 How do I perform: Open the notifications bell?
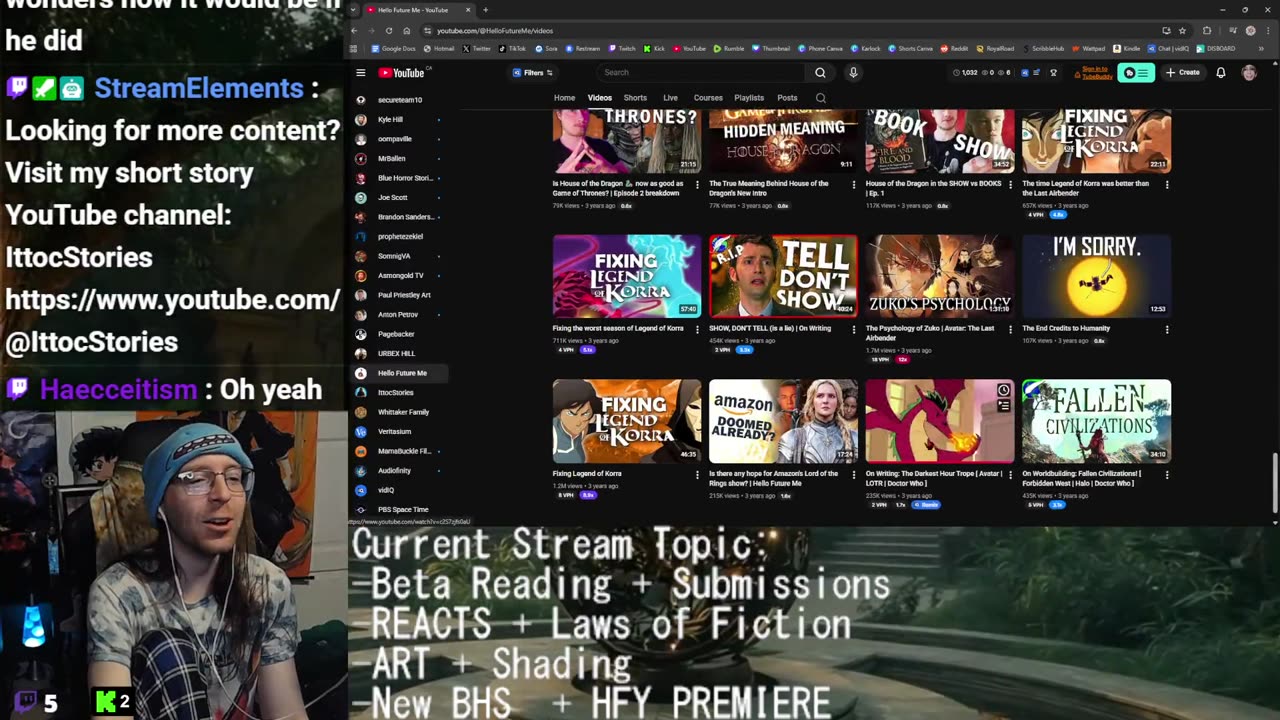(x=1221, y=73)
